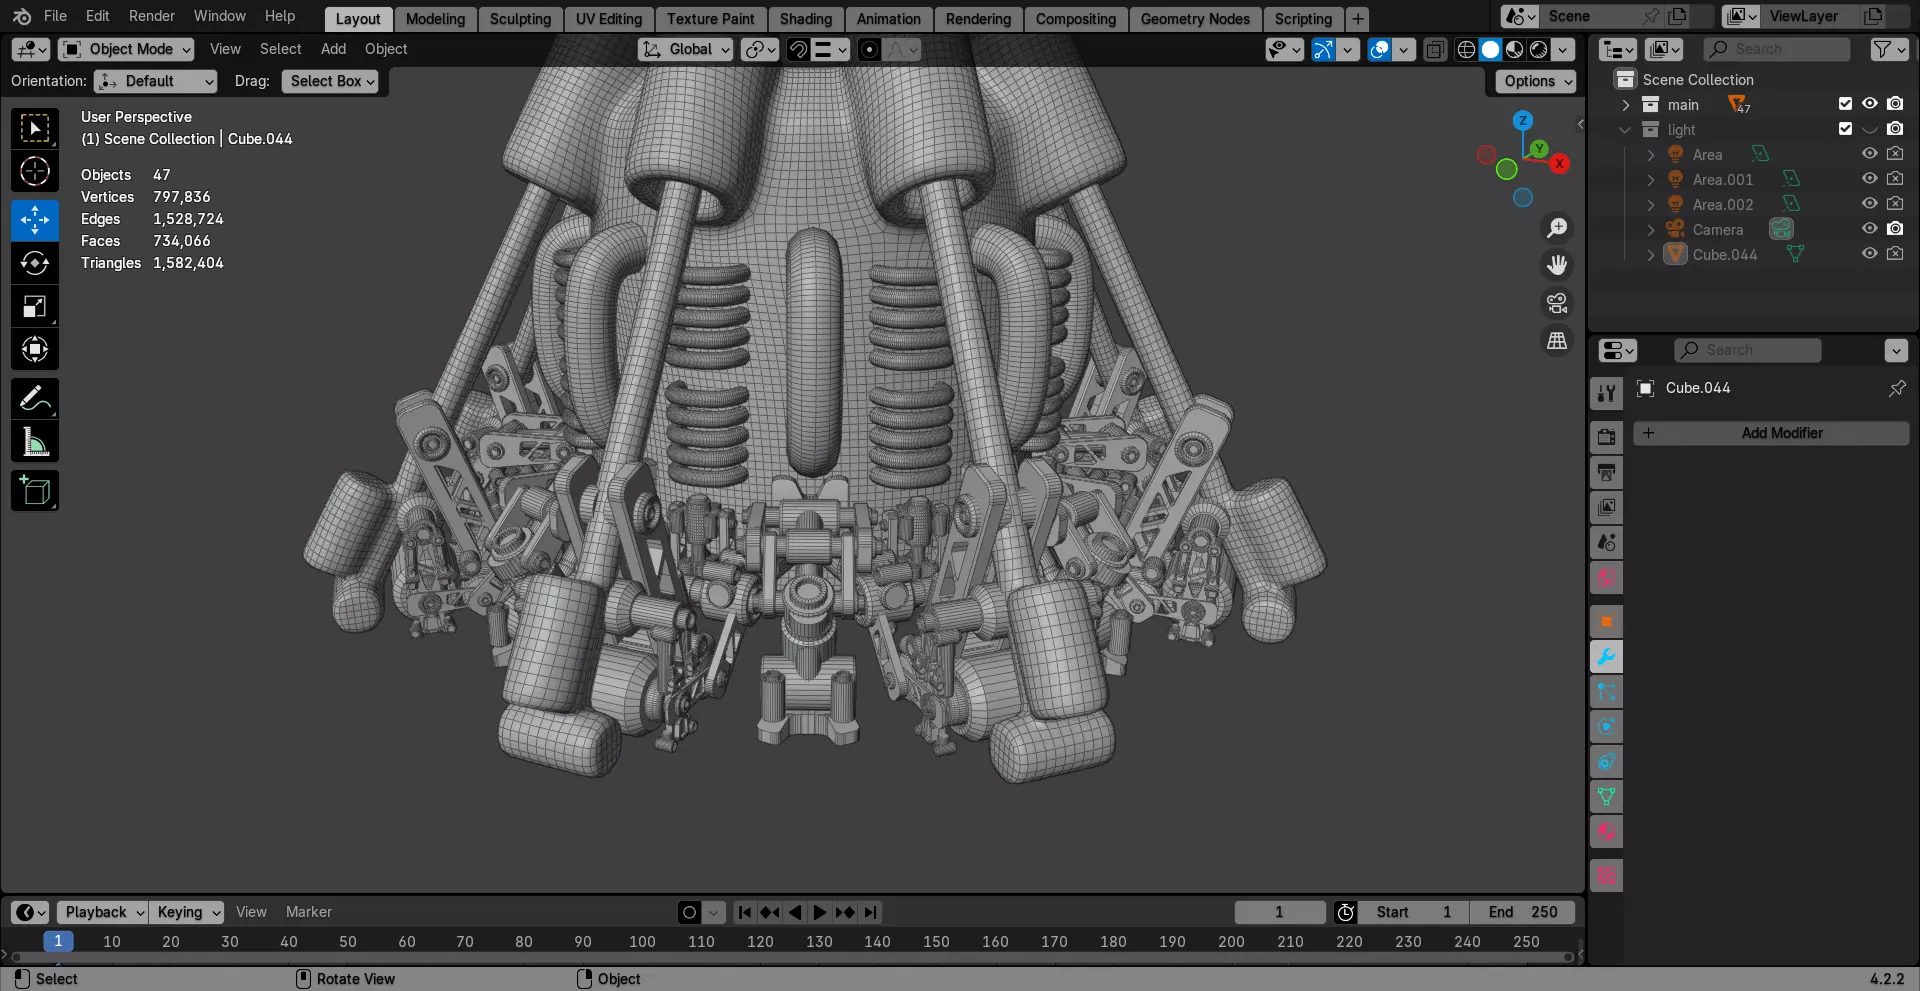Screen dimensions: 1920x991
Task: Select the Rotate tool
Action: 35,263
